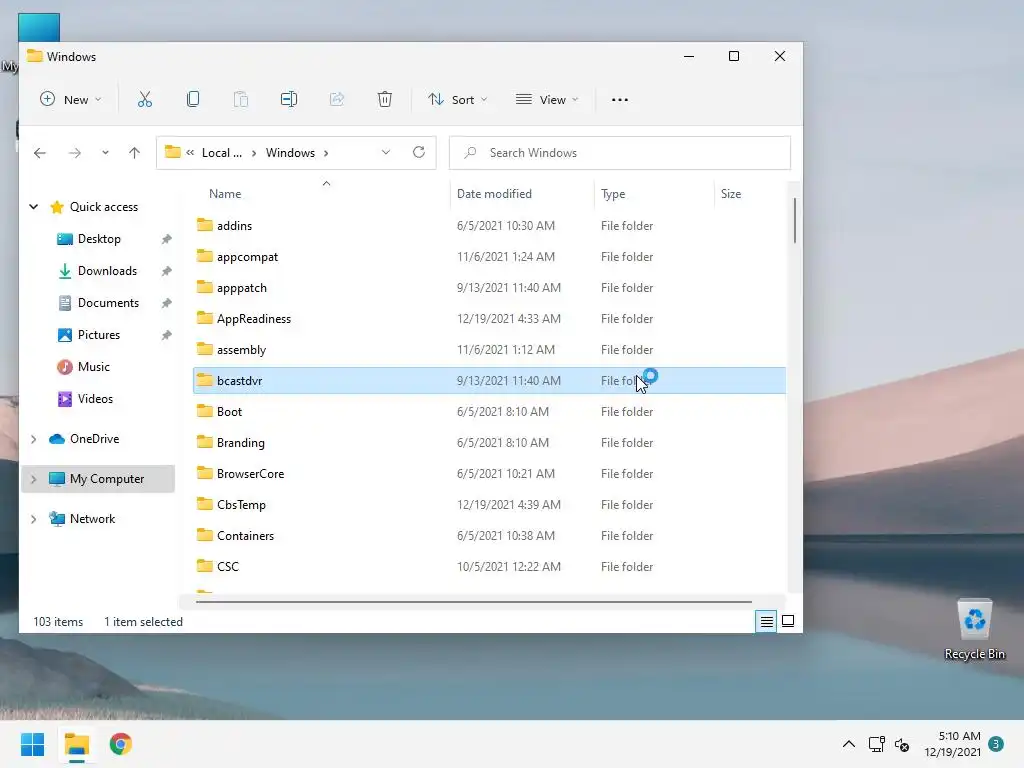Open Pictures in Quick access

click(99, 335)
